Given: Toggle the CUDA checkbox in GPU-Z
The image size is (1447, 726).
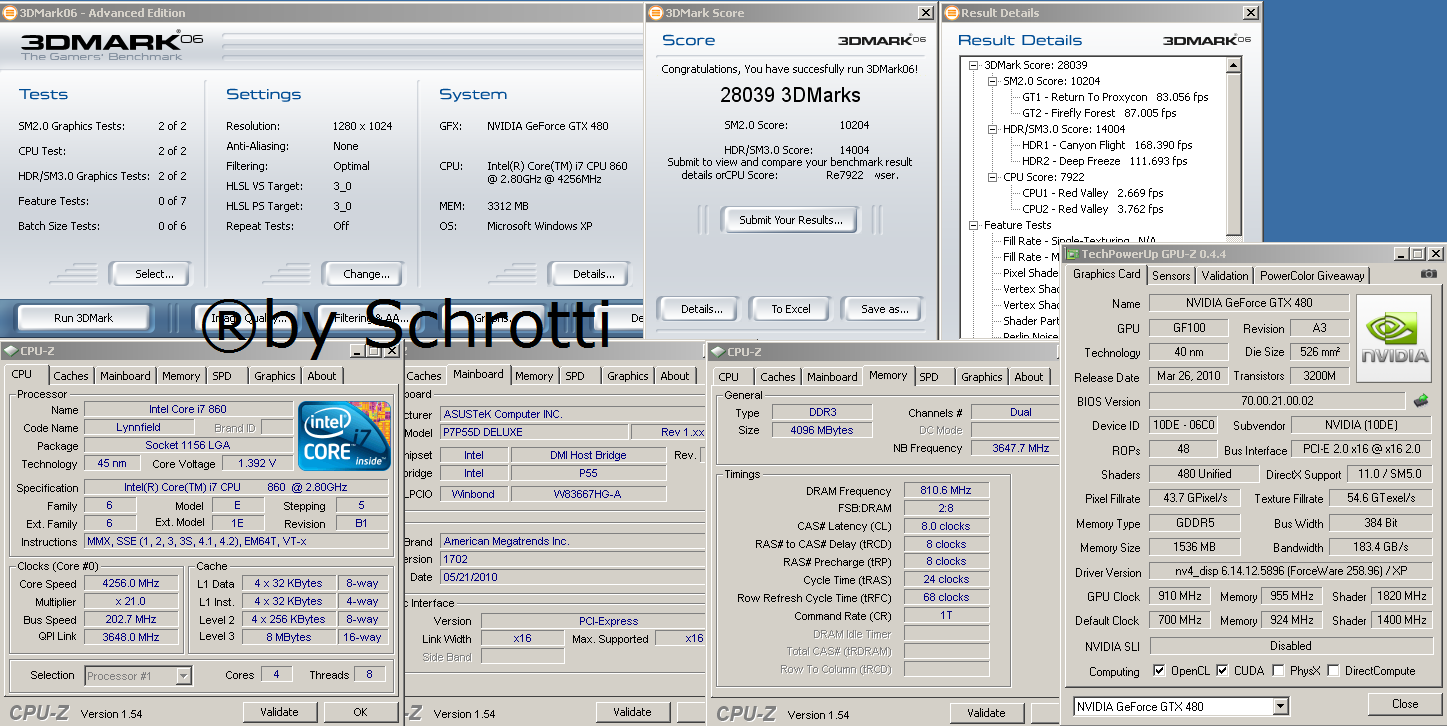Looking at the screenshot, I should pyautogui.click(x=1222, y=671).
